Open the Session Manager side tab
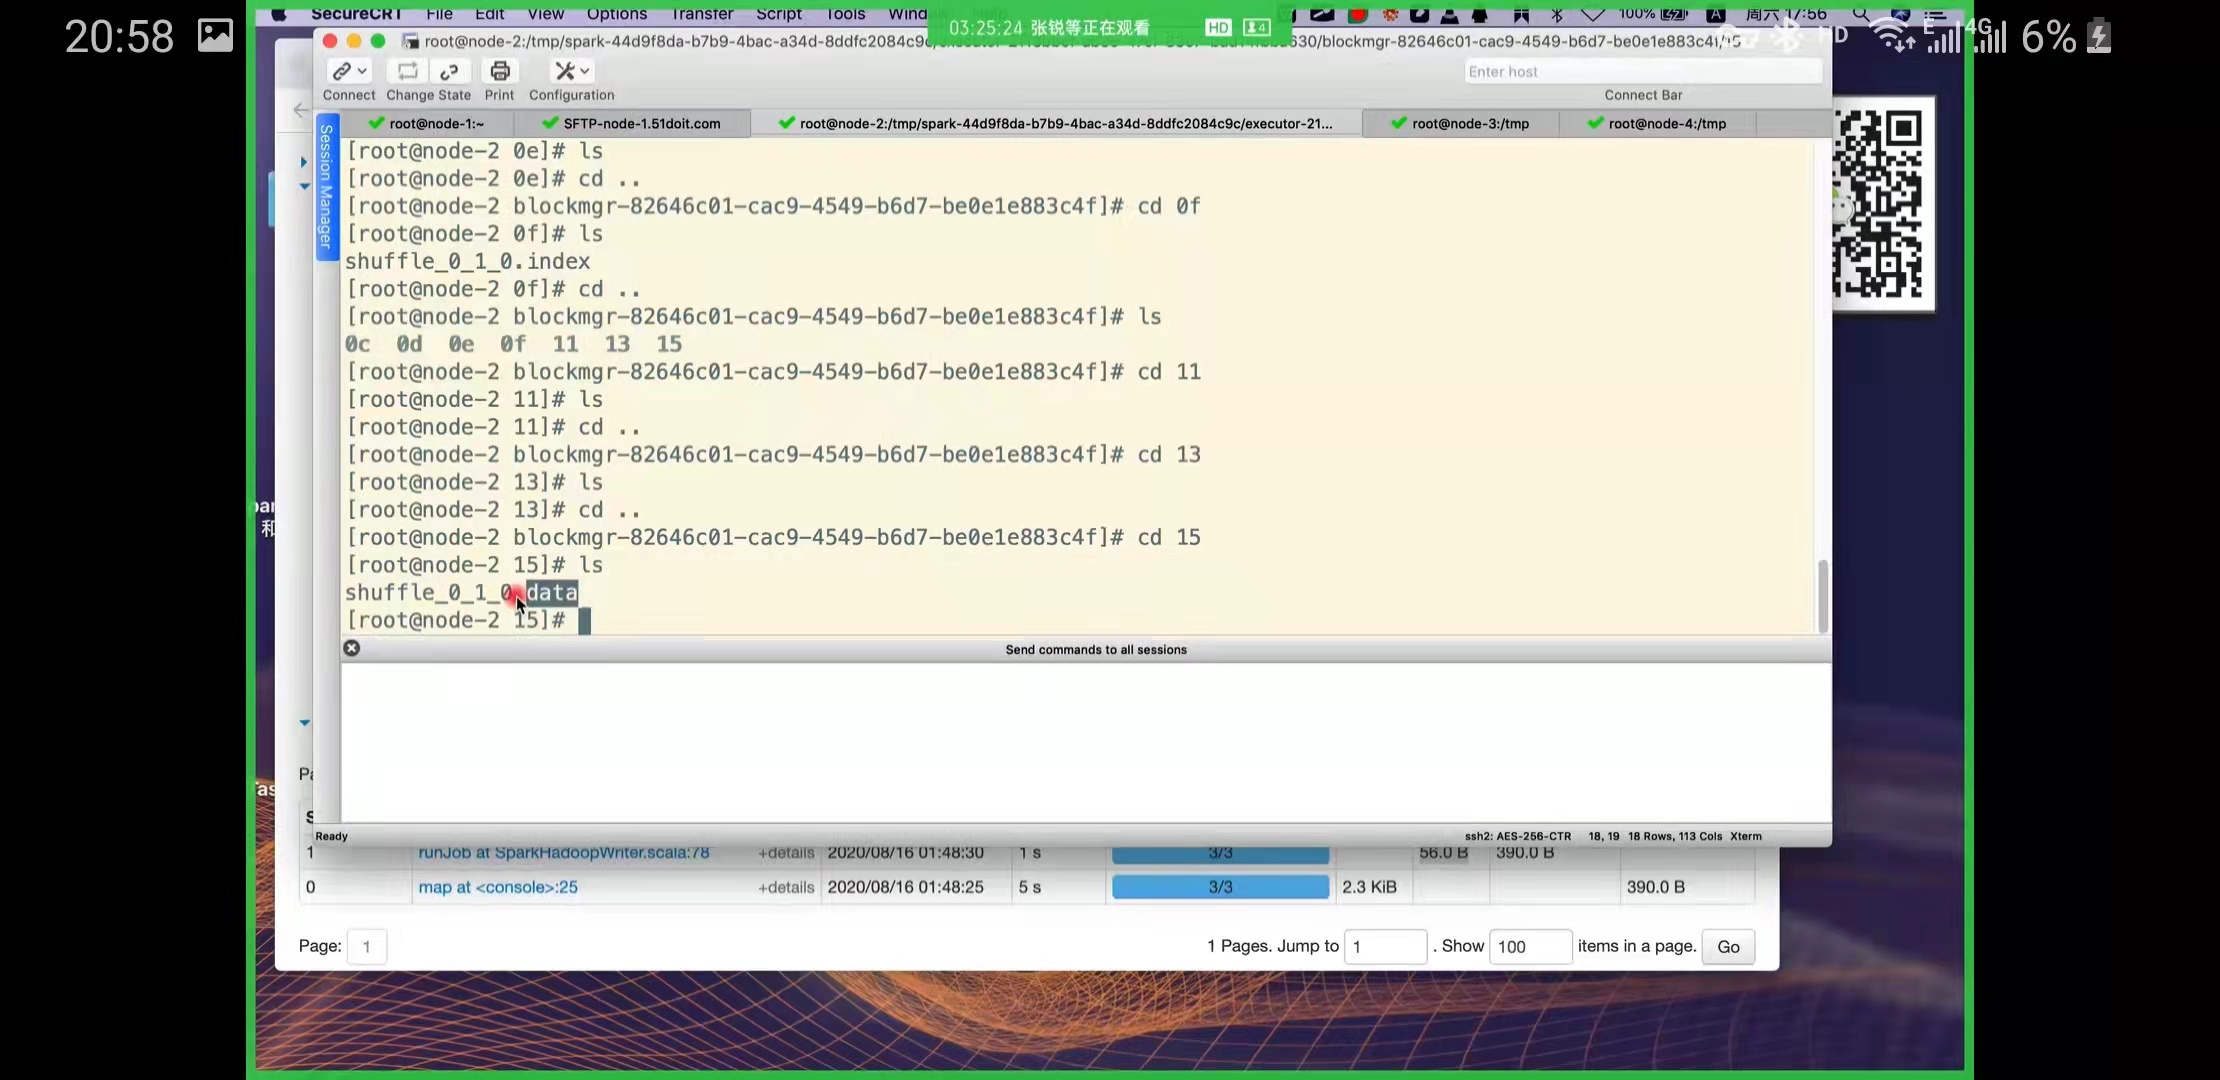This screenshot has height=1080, width=2220. (326, 187)
